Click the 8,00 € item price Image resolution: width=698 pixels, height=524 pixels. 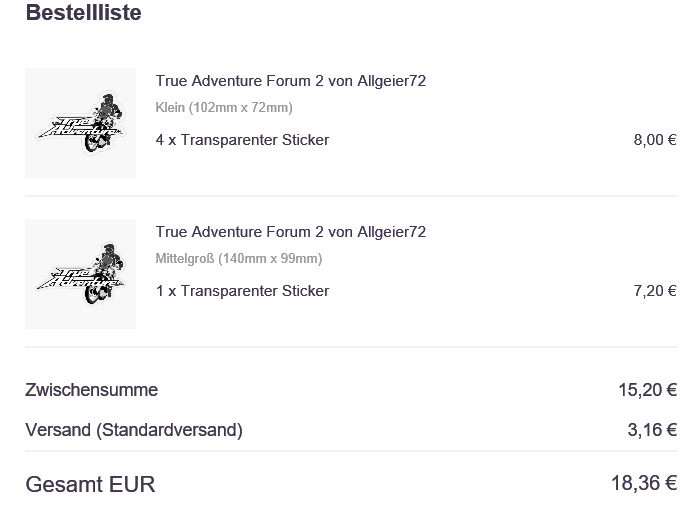(x=655, y=140)
